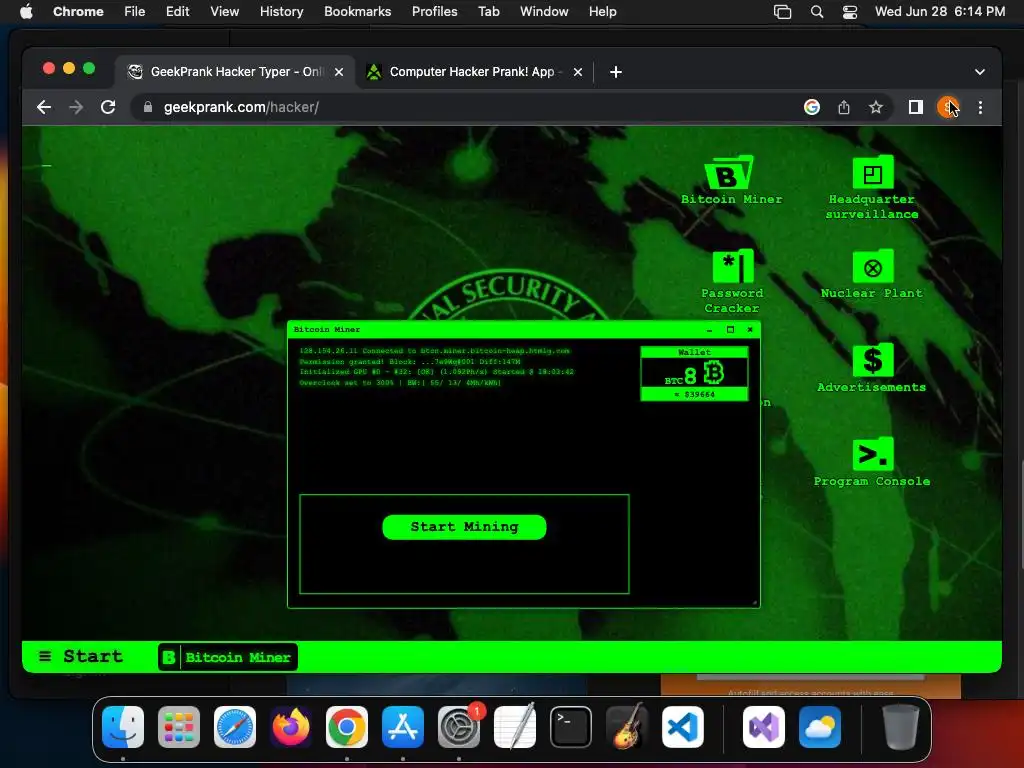Screen dimensions: 1024x768
Task: Open the Bitcoin Miner desktop icon
Action: [731, 181]
